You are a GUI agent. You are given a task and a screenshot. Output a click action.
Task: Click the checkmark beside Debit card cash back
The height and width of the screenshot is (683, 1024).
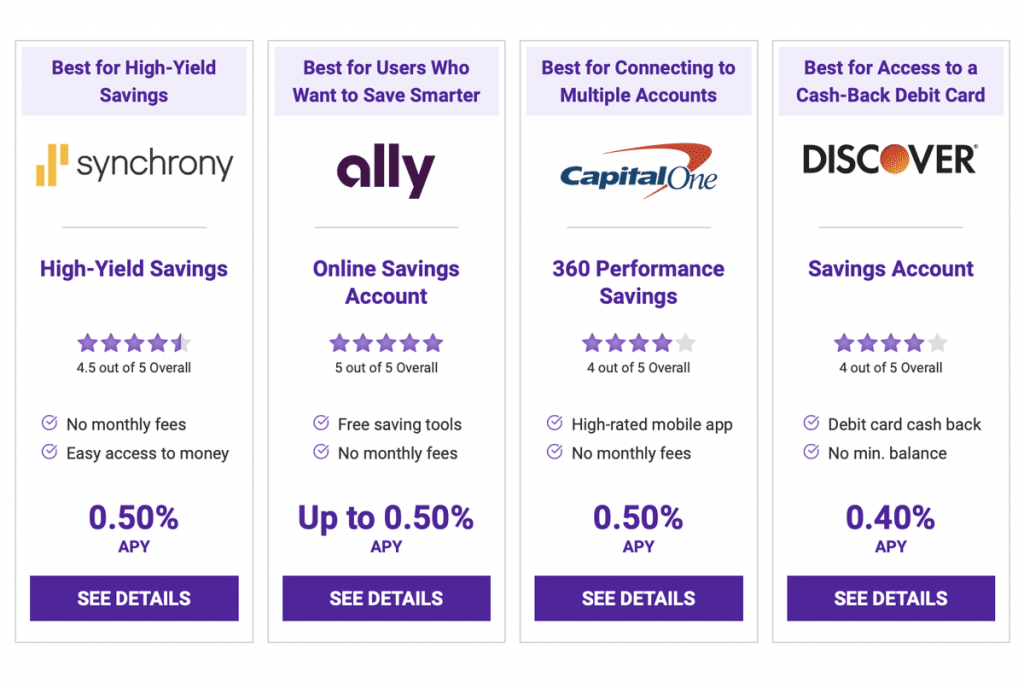tap(811, 423)
